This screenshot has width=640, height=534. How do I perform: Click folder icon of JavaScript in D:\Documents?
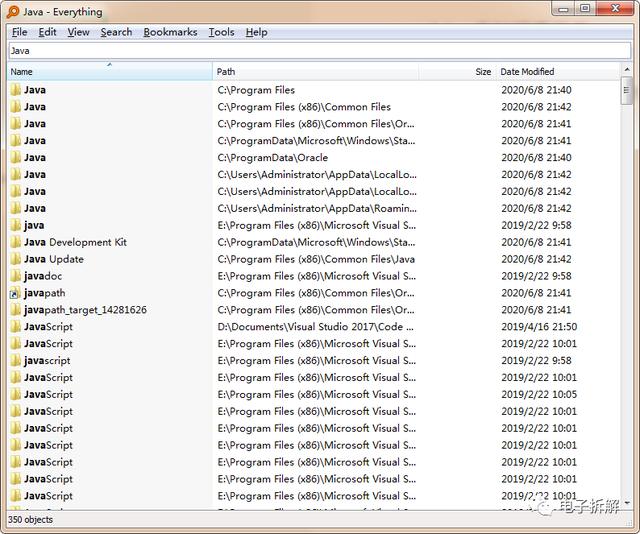(16, 327)
